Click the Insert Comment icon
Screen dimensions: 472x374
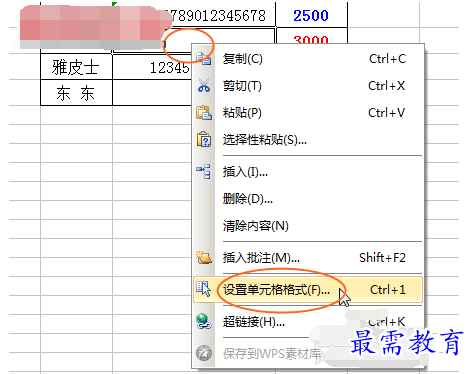(x=204, y=257)
